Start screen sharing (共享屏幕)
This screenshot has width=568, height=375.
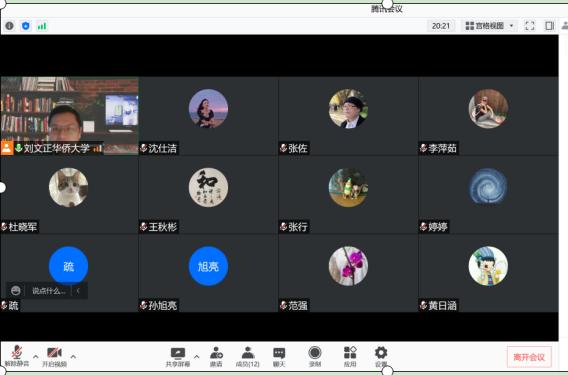pos(178,357)
